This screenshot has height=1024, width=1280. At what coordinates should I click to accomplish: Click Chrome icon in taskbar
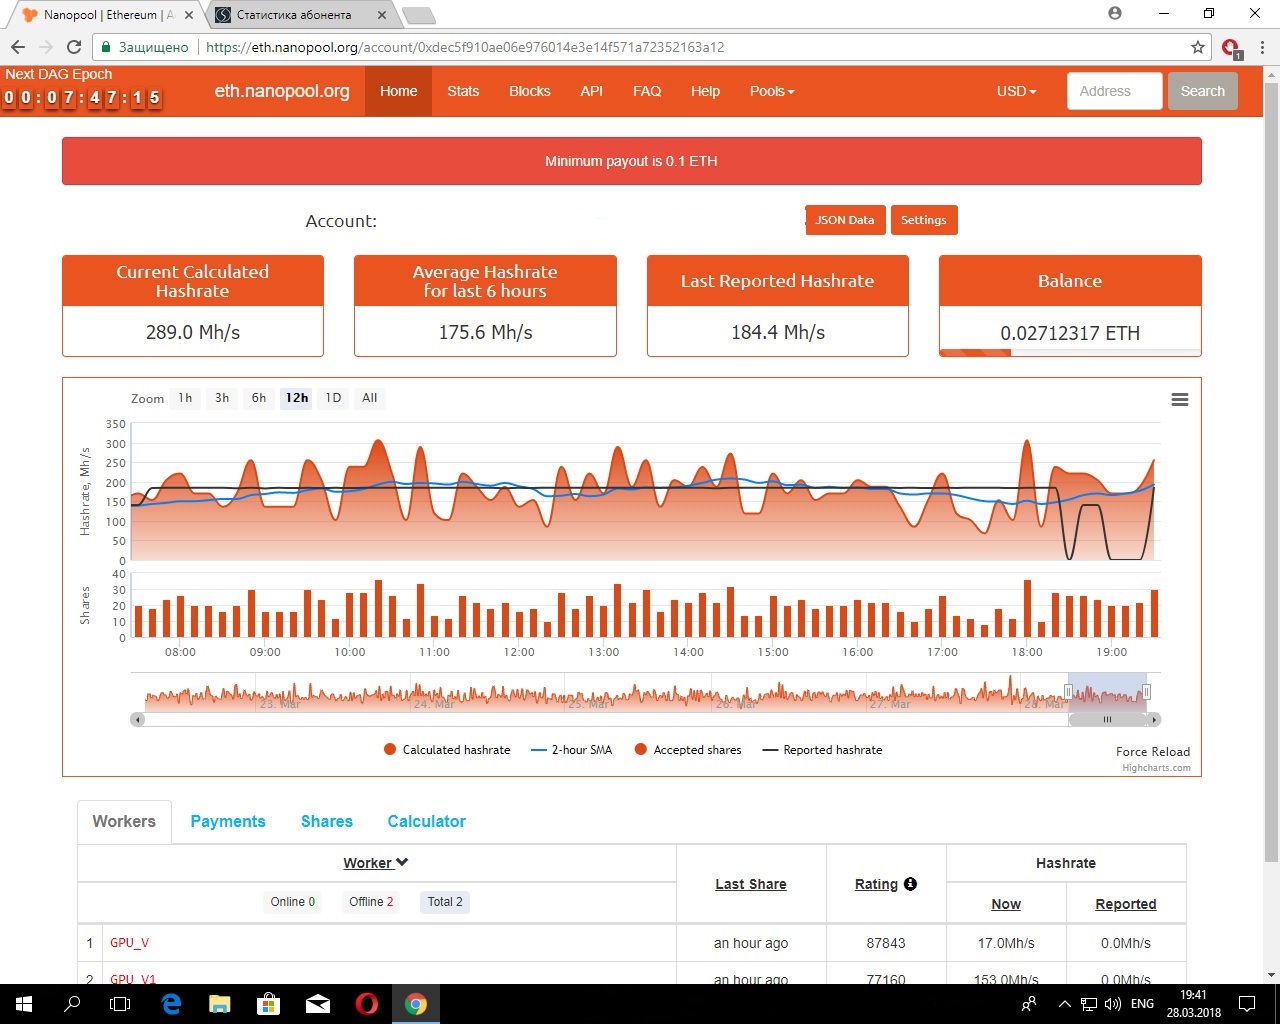click(416, 1004)
